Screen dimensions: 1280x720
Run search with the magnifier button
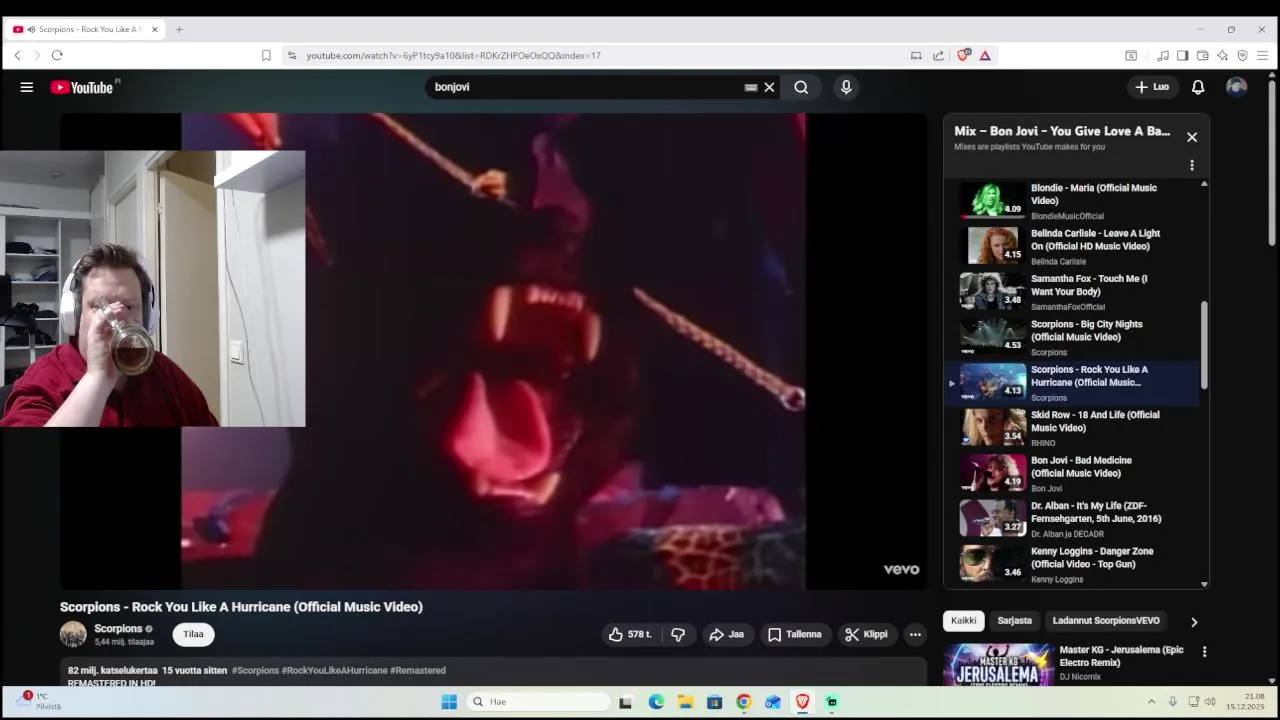pyautogui.click(x=801, y=87)
